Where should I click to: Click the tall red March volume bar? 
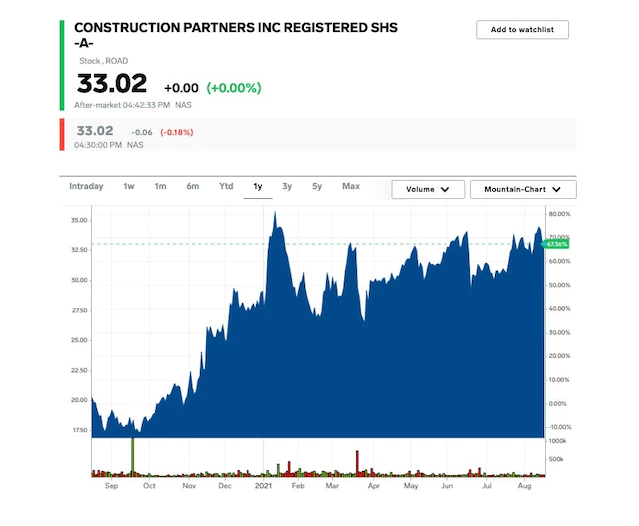[x=357, y=463]
